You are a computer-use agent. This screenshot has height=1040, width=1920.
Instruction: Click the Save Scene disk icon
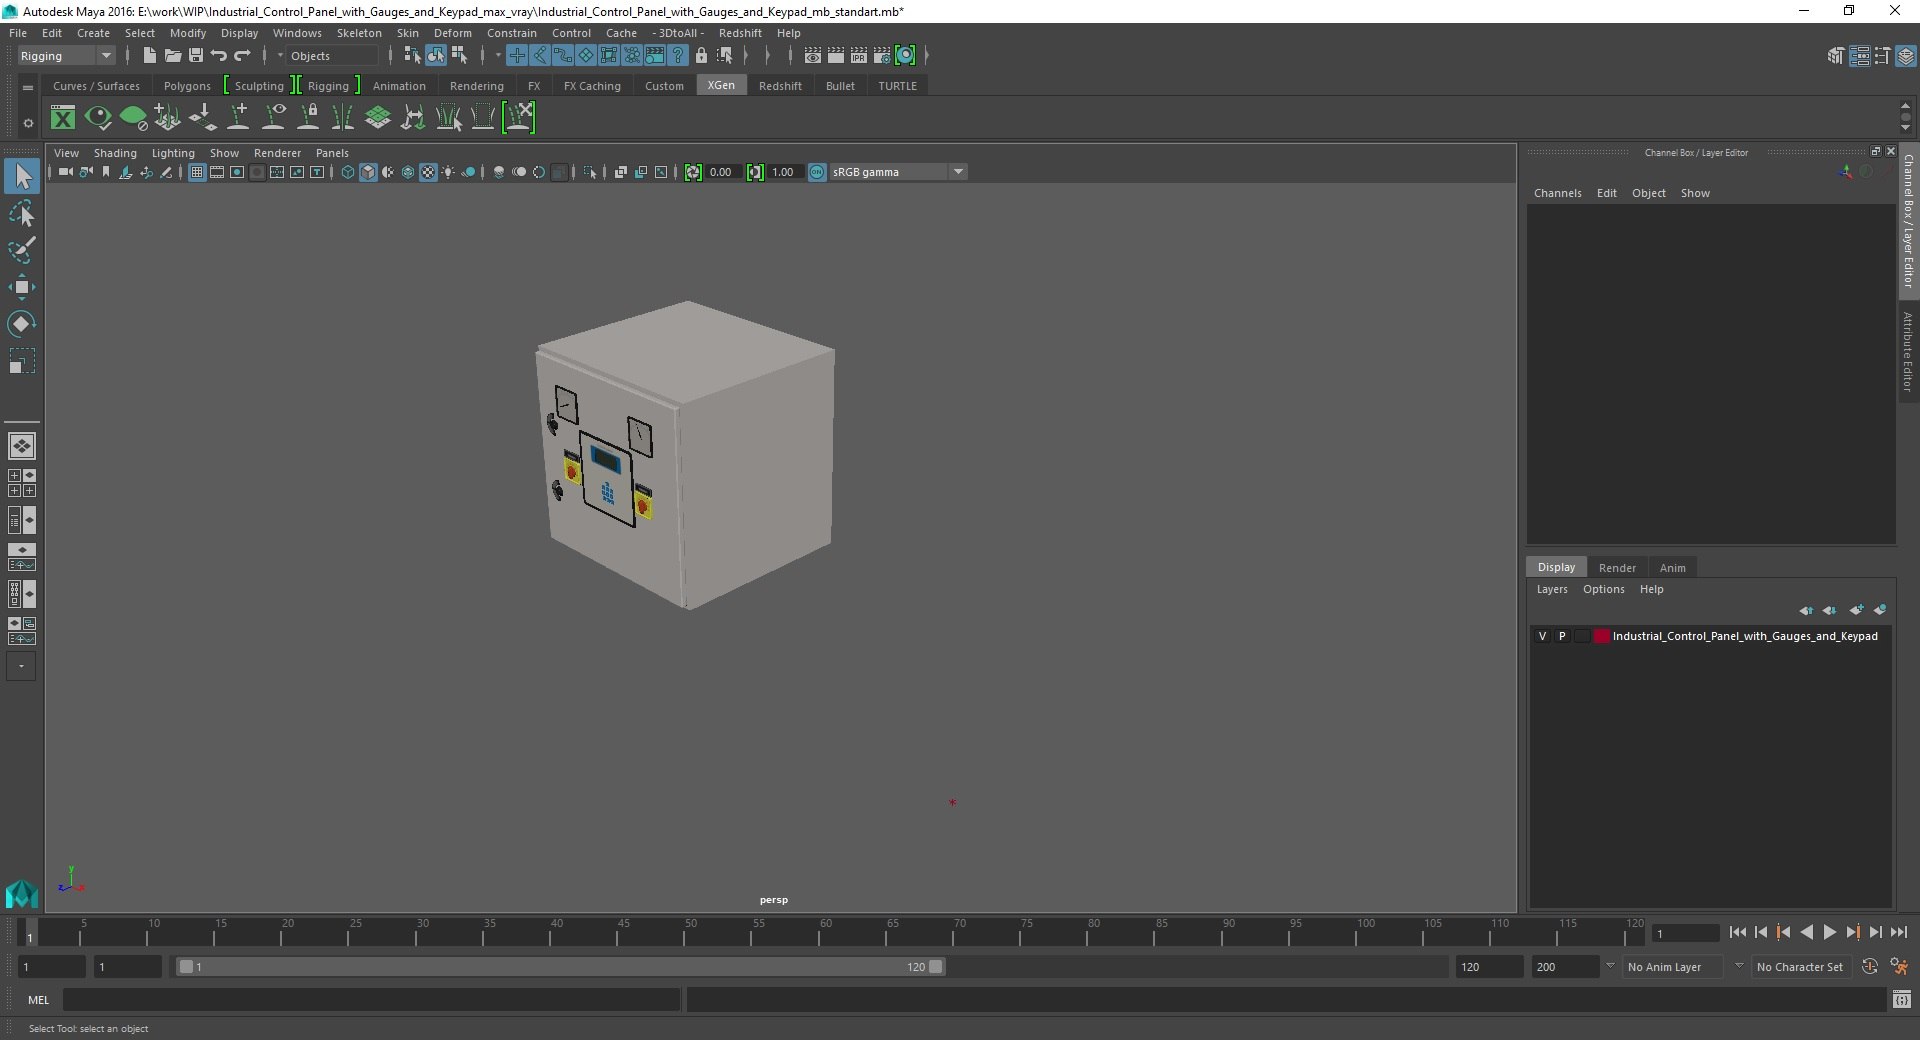(196, 56)
